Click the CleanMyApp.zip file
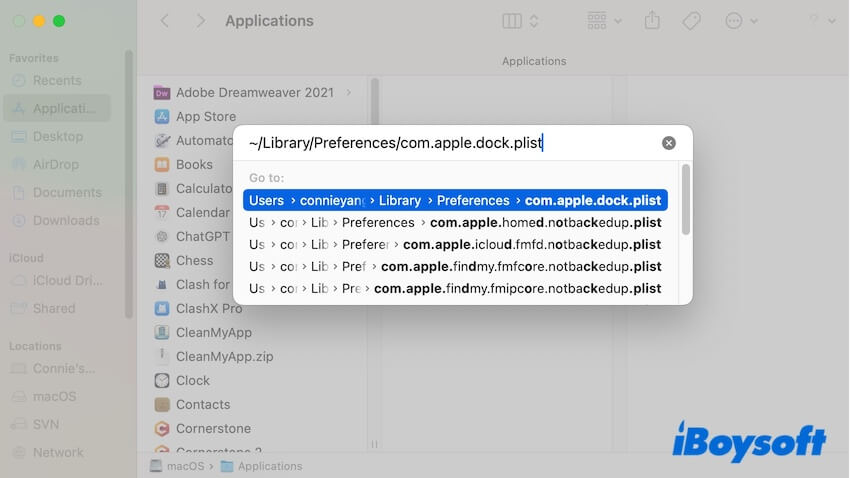 [224, 356]
